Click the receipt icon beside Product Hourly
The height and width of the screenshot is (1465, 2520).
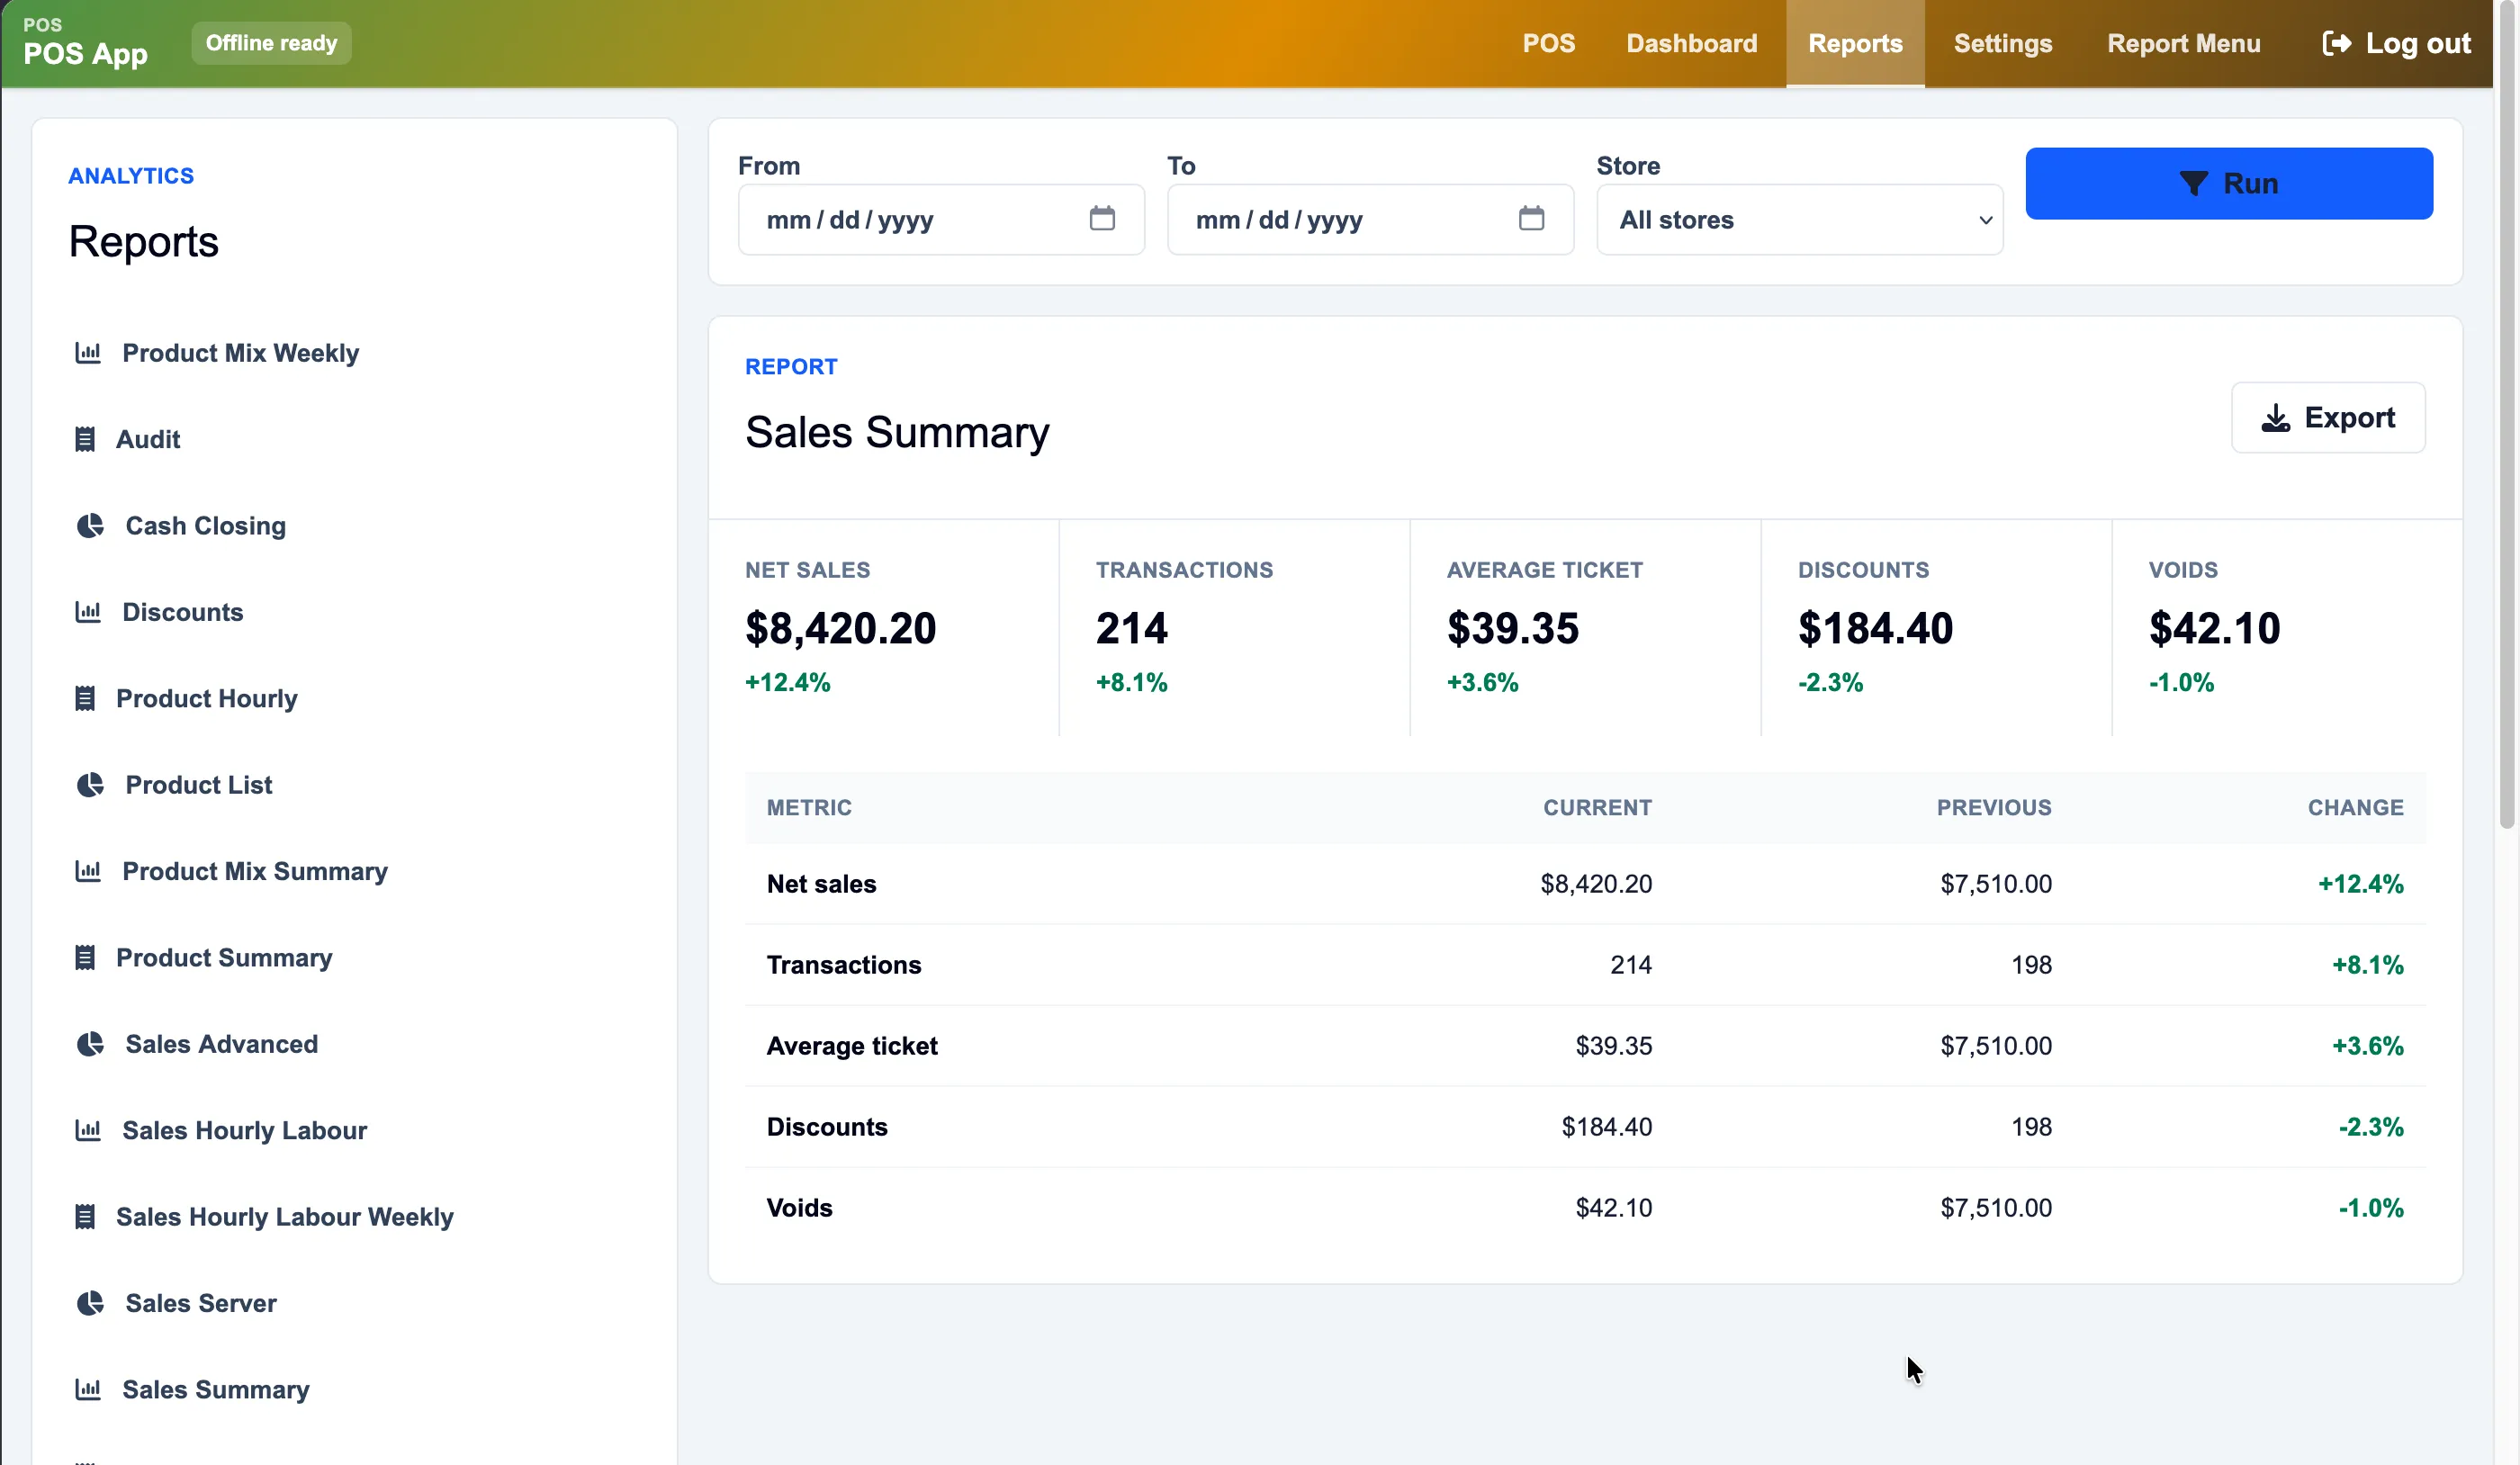85,698
